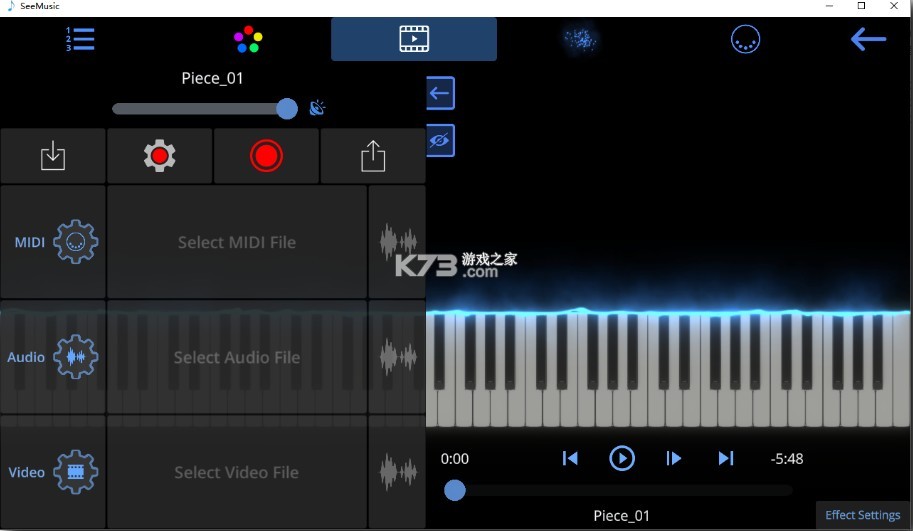Open the blue particle effects tab
The width and height of the screenshot is (913, 531).
pyautogui.click(x=580, y=39)
